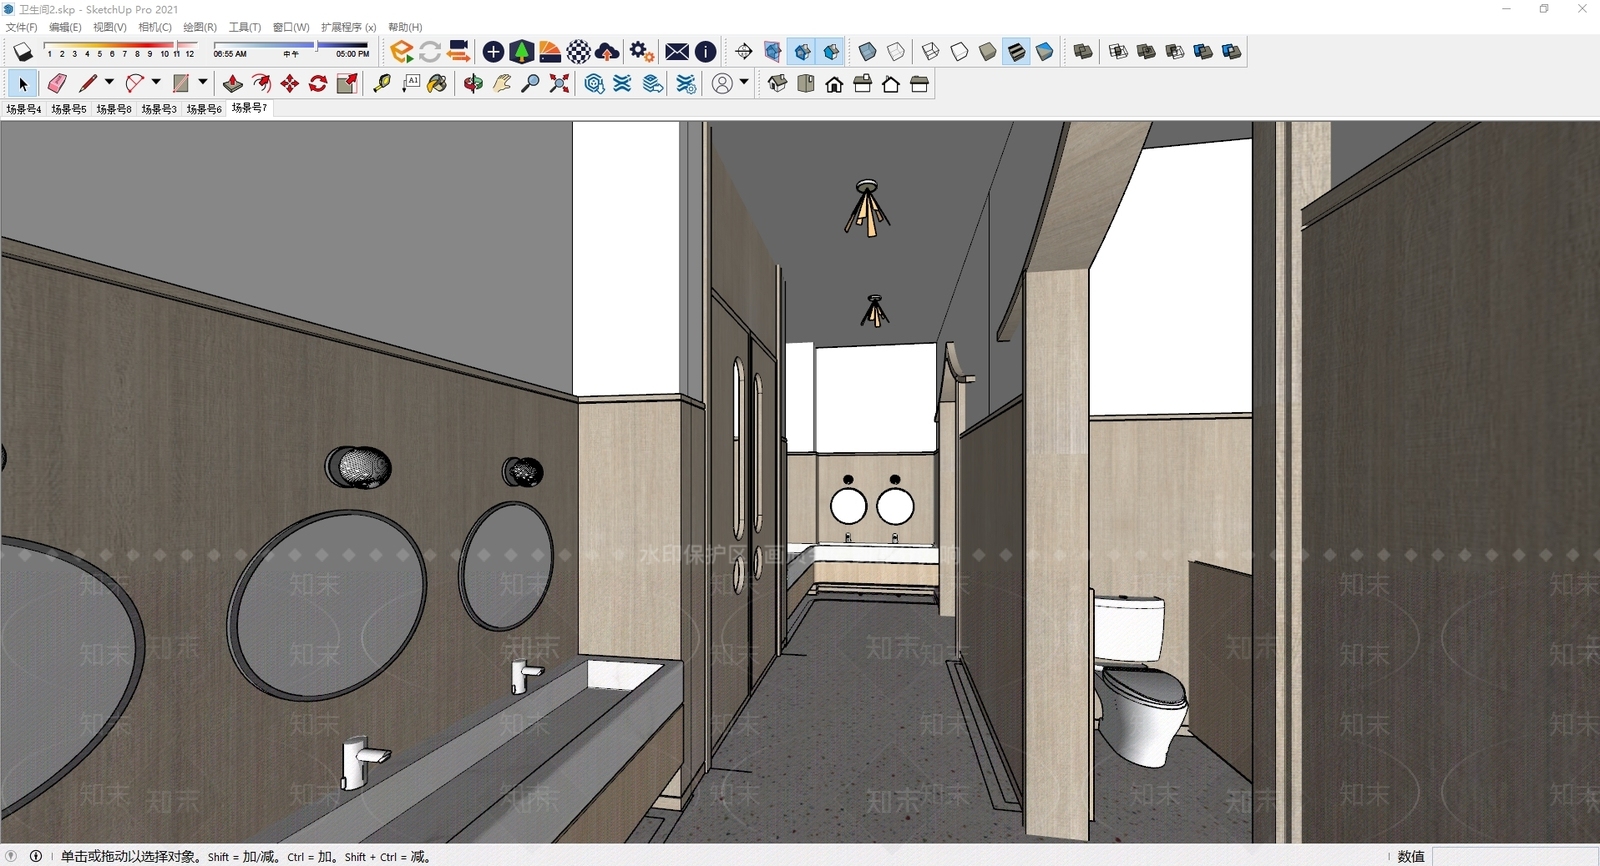
Task: Select the Rotate tool
Action: 318,84
